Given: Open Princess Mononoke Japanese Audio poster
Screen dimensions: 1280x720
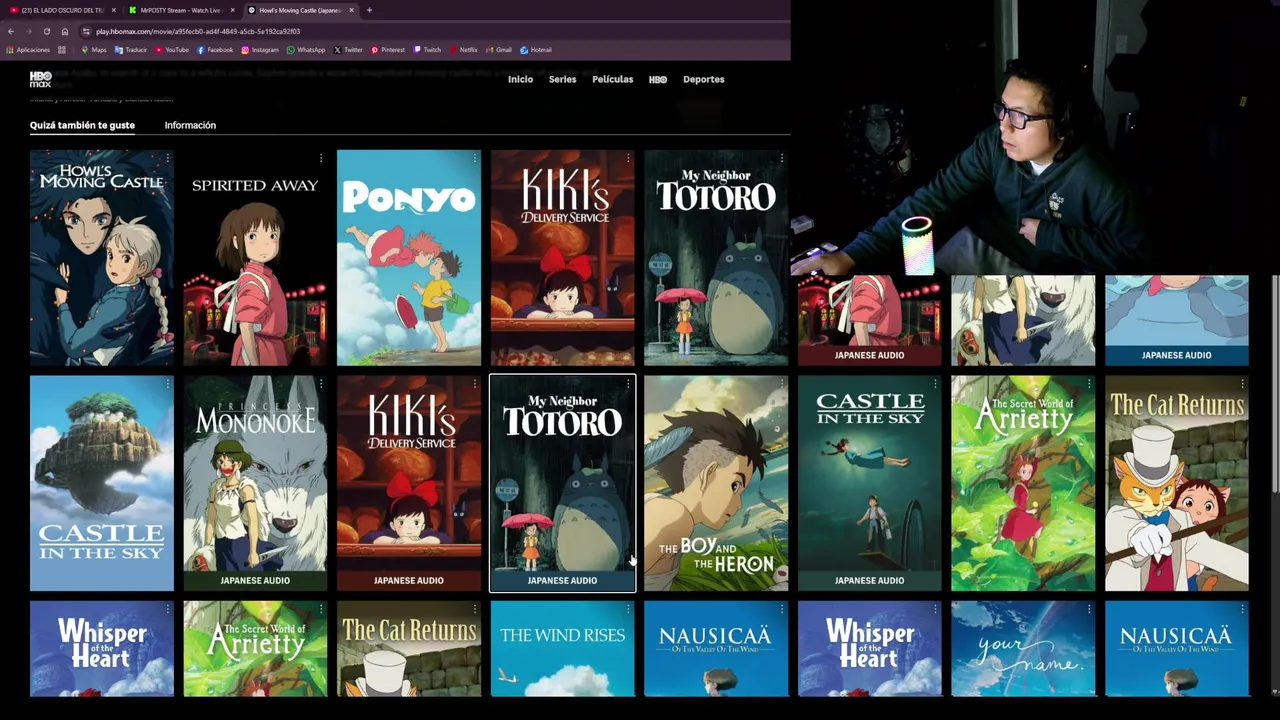Looking at the screenshot, I should 255,483.
